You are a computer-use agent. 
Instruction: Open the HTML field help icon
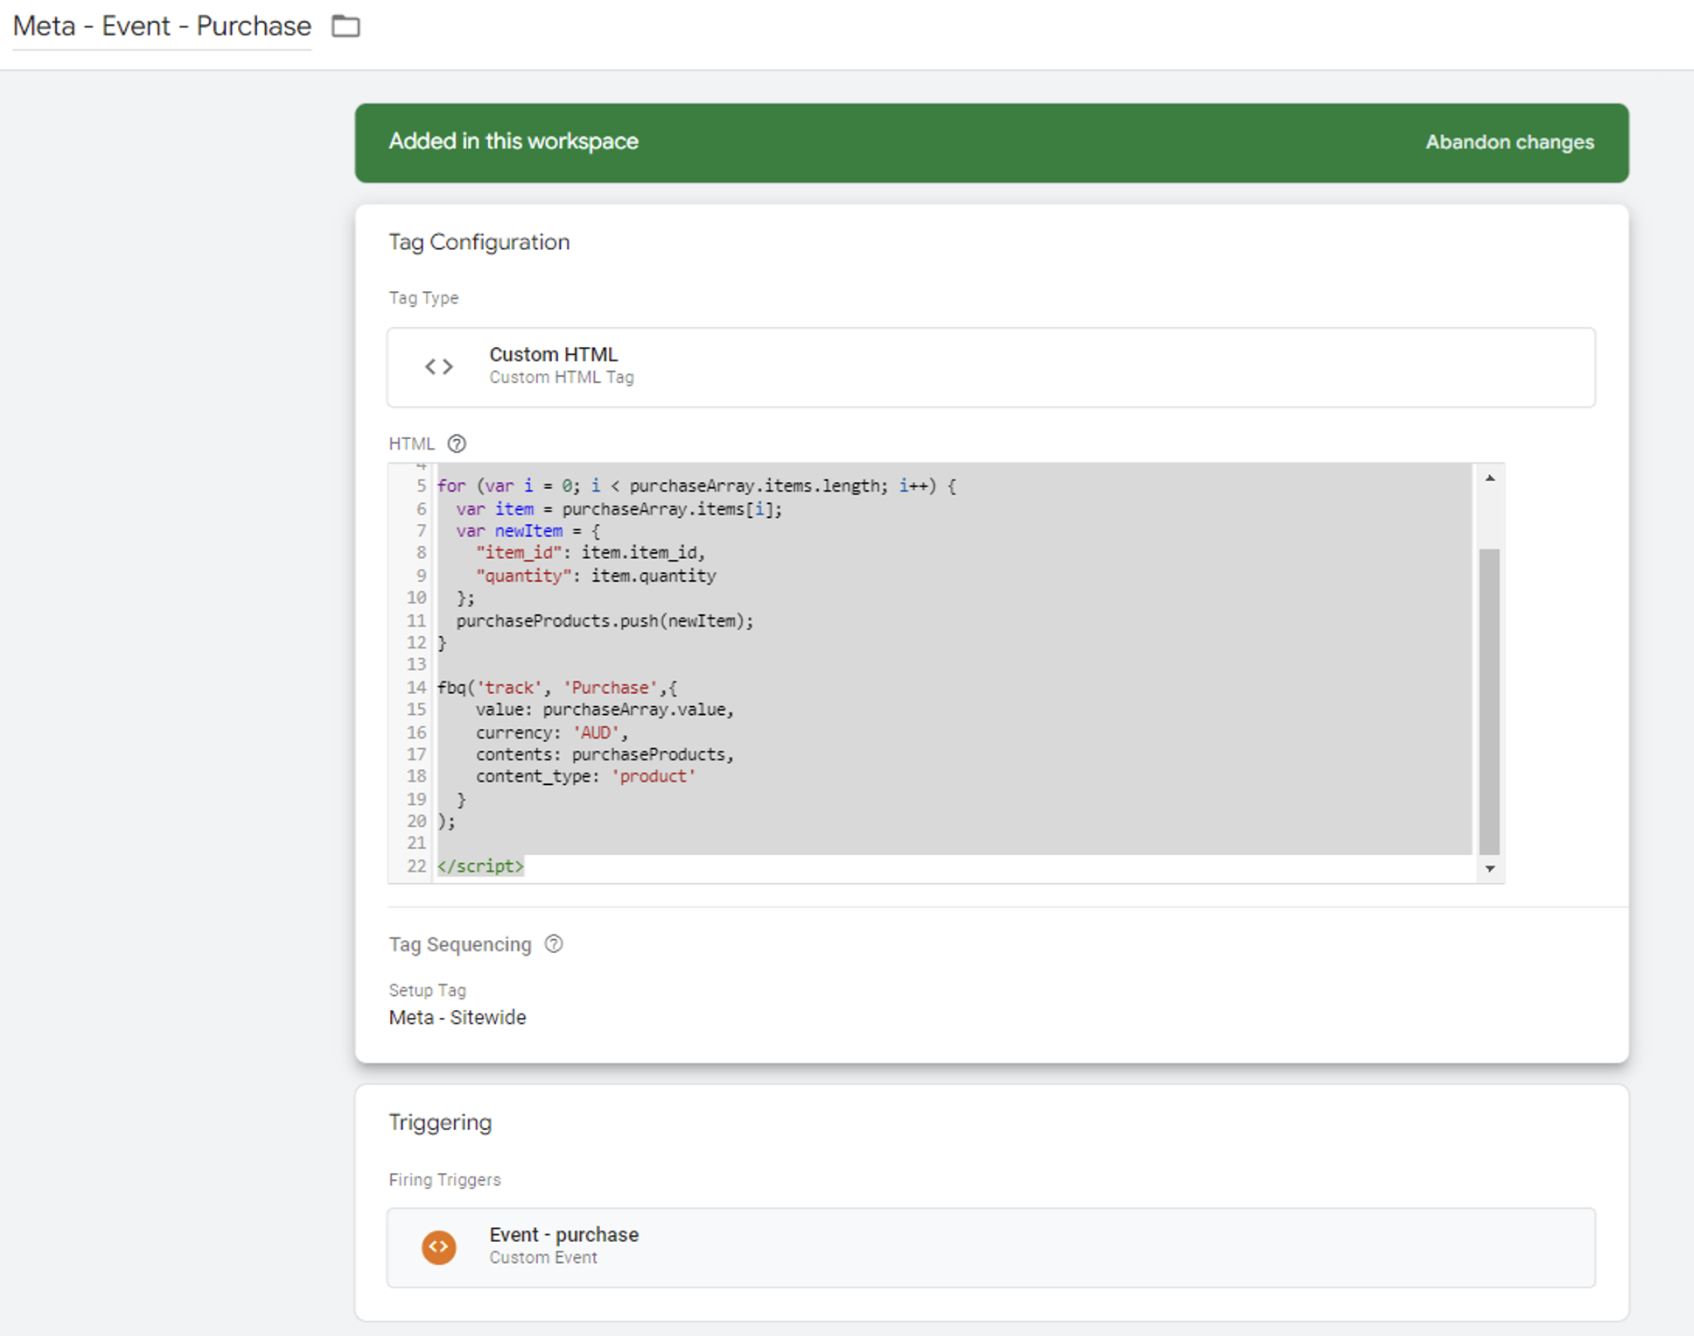[457, 444]
